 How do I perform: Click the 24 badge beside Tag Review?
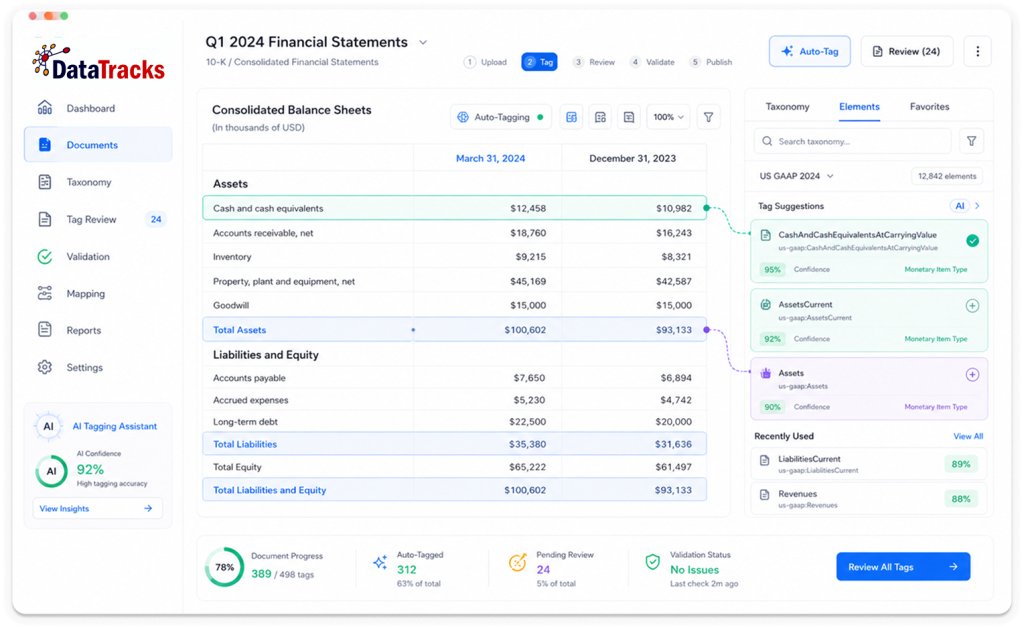(156, 219)
